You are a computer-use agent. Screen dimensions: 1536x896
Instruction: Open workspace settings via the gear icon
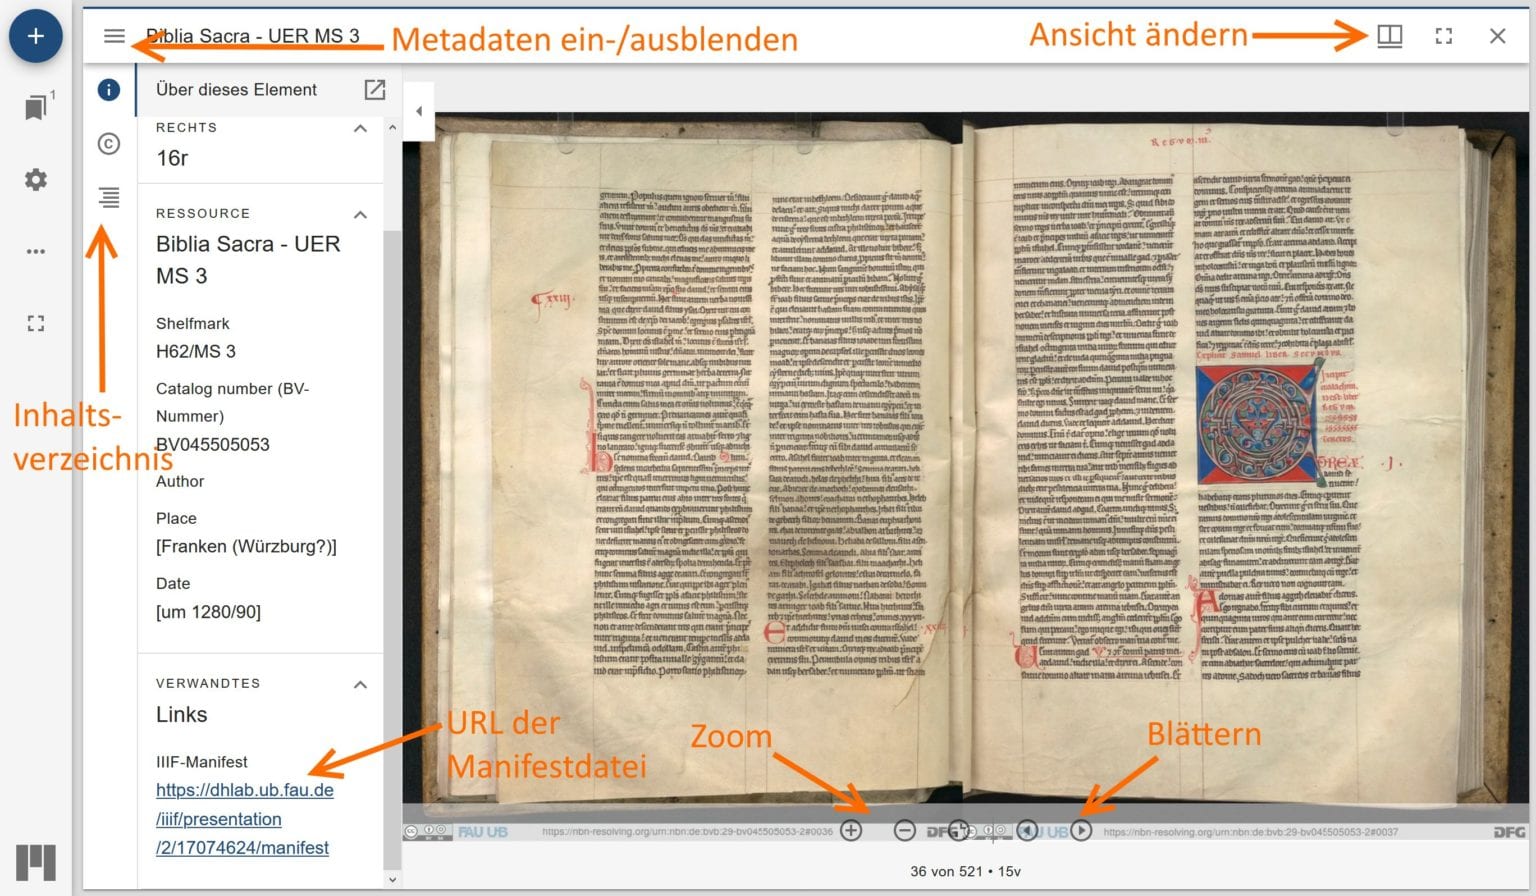click(x=36, y=180)
